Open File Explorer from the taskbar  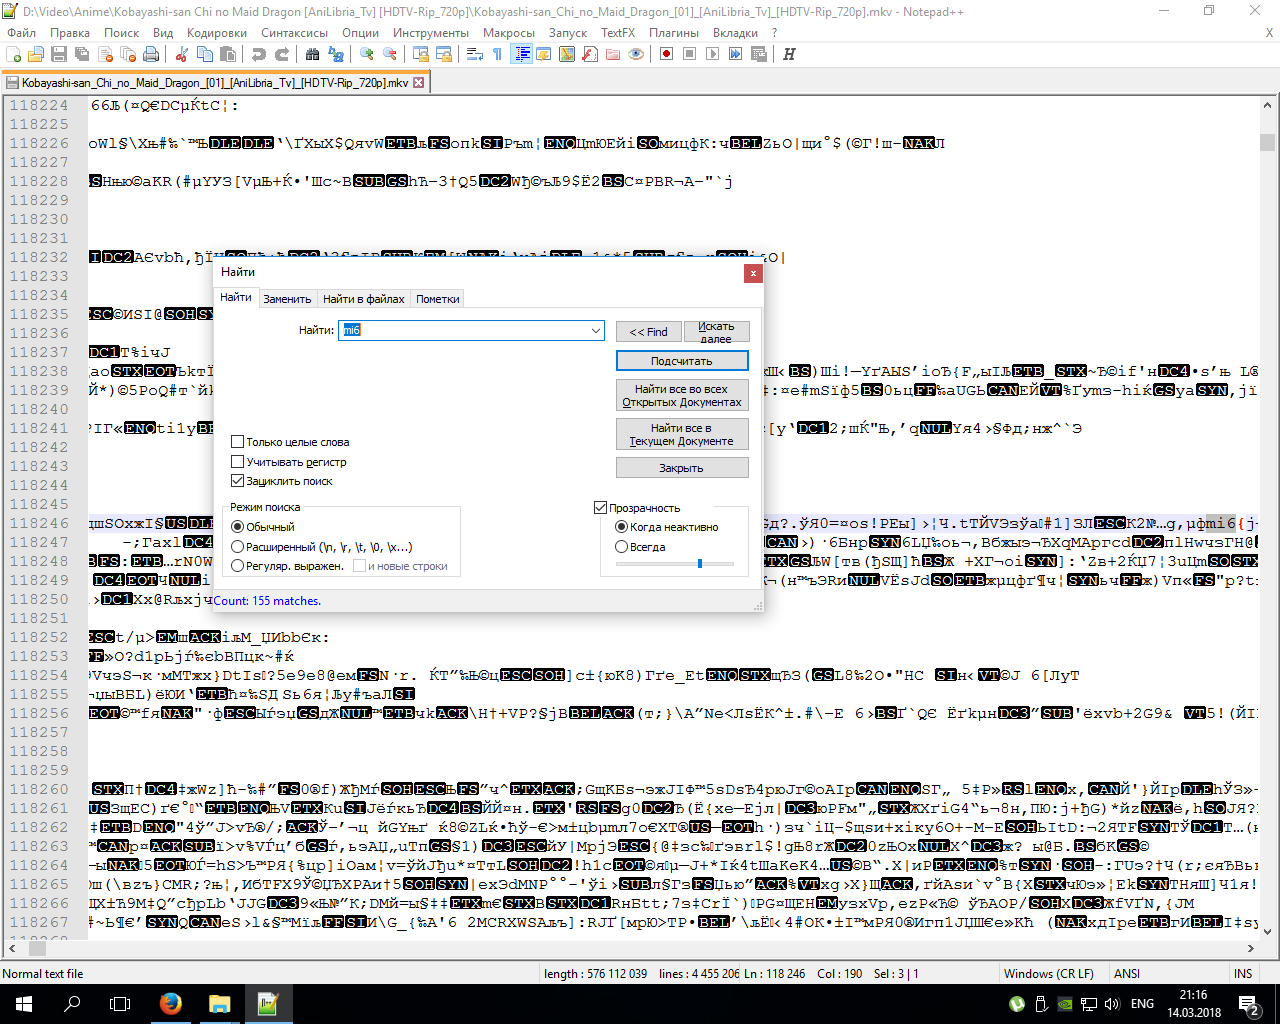pyautogui.click(x=219, y=1004)
